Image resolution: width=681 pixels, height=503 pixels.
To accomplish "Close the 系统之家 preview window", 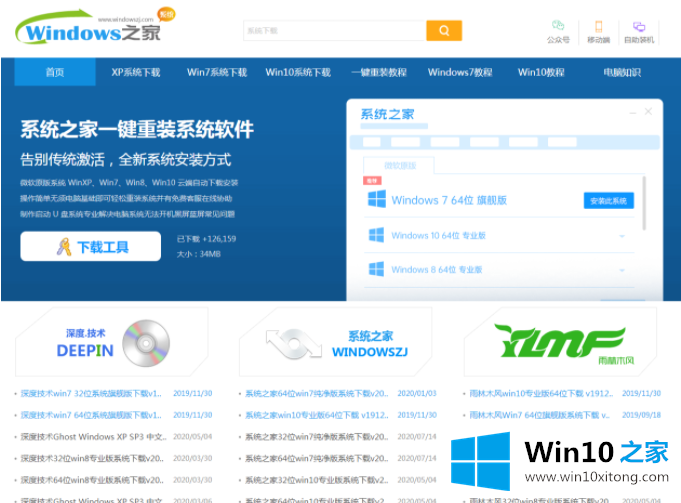I will (x=648, y=112).
